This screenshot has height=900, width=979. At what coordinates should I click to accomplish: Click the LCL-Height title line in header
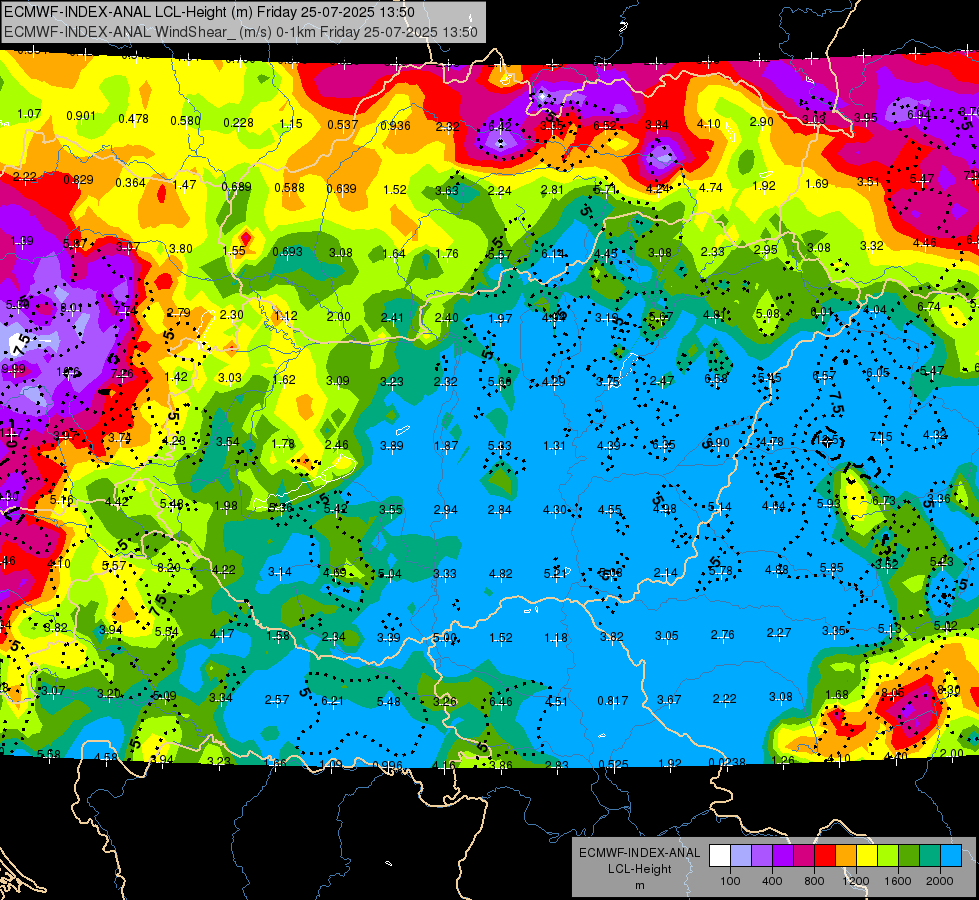209,12
